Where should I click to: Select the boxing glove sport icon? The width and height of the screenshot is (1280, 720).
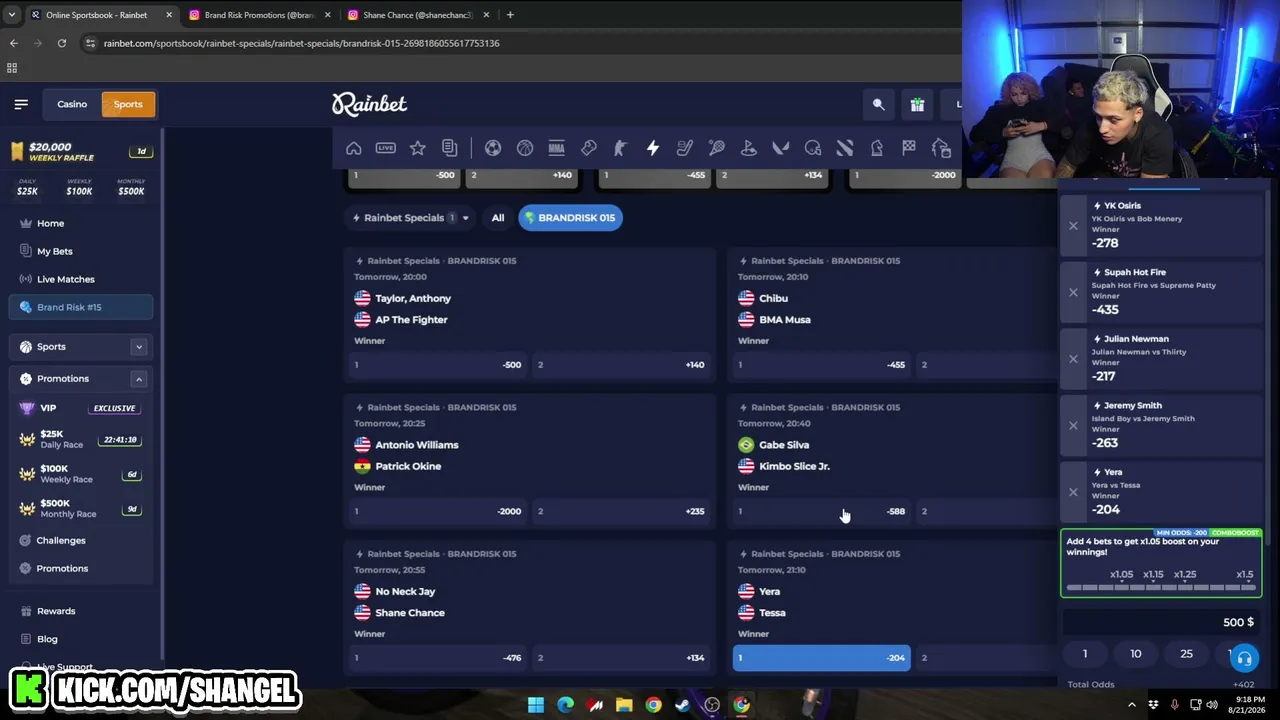[x=589, y=148]
